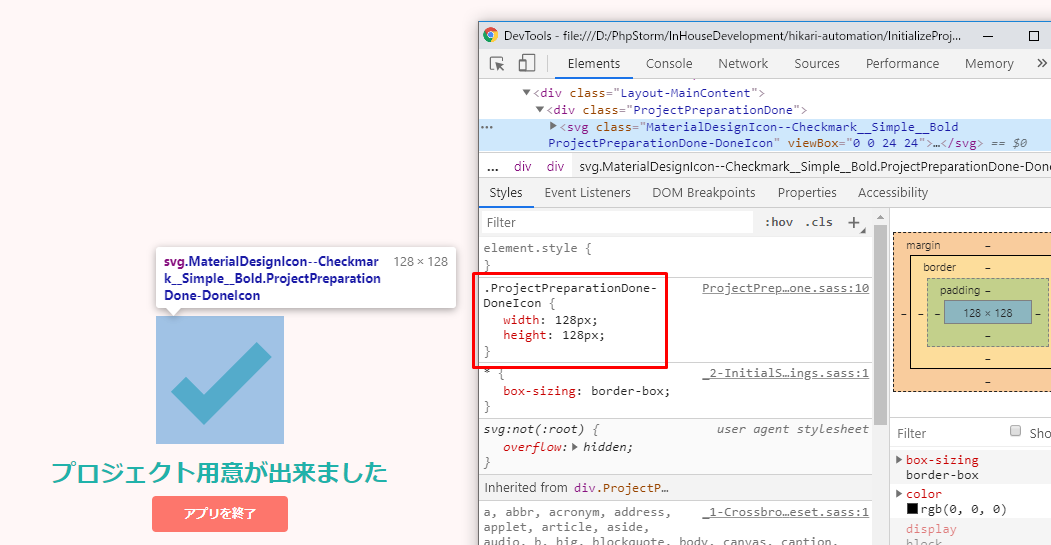The width and height of the screenshot is (1051, 545).
Task: Click the padding label in the box model
Action: [x=959, y=290]
